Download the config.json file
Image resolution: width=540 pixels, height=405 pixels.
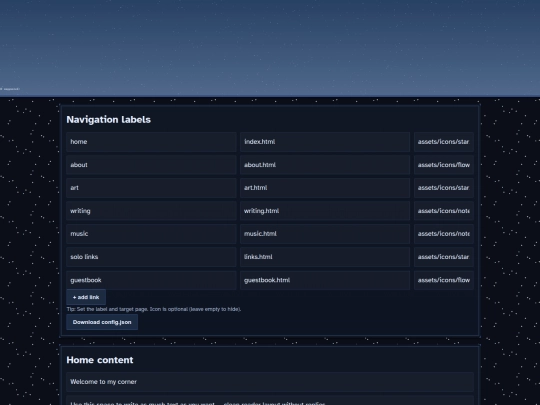[102, 322]
